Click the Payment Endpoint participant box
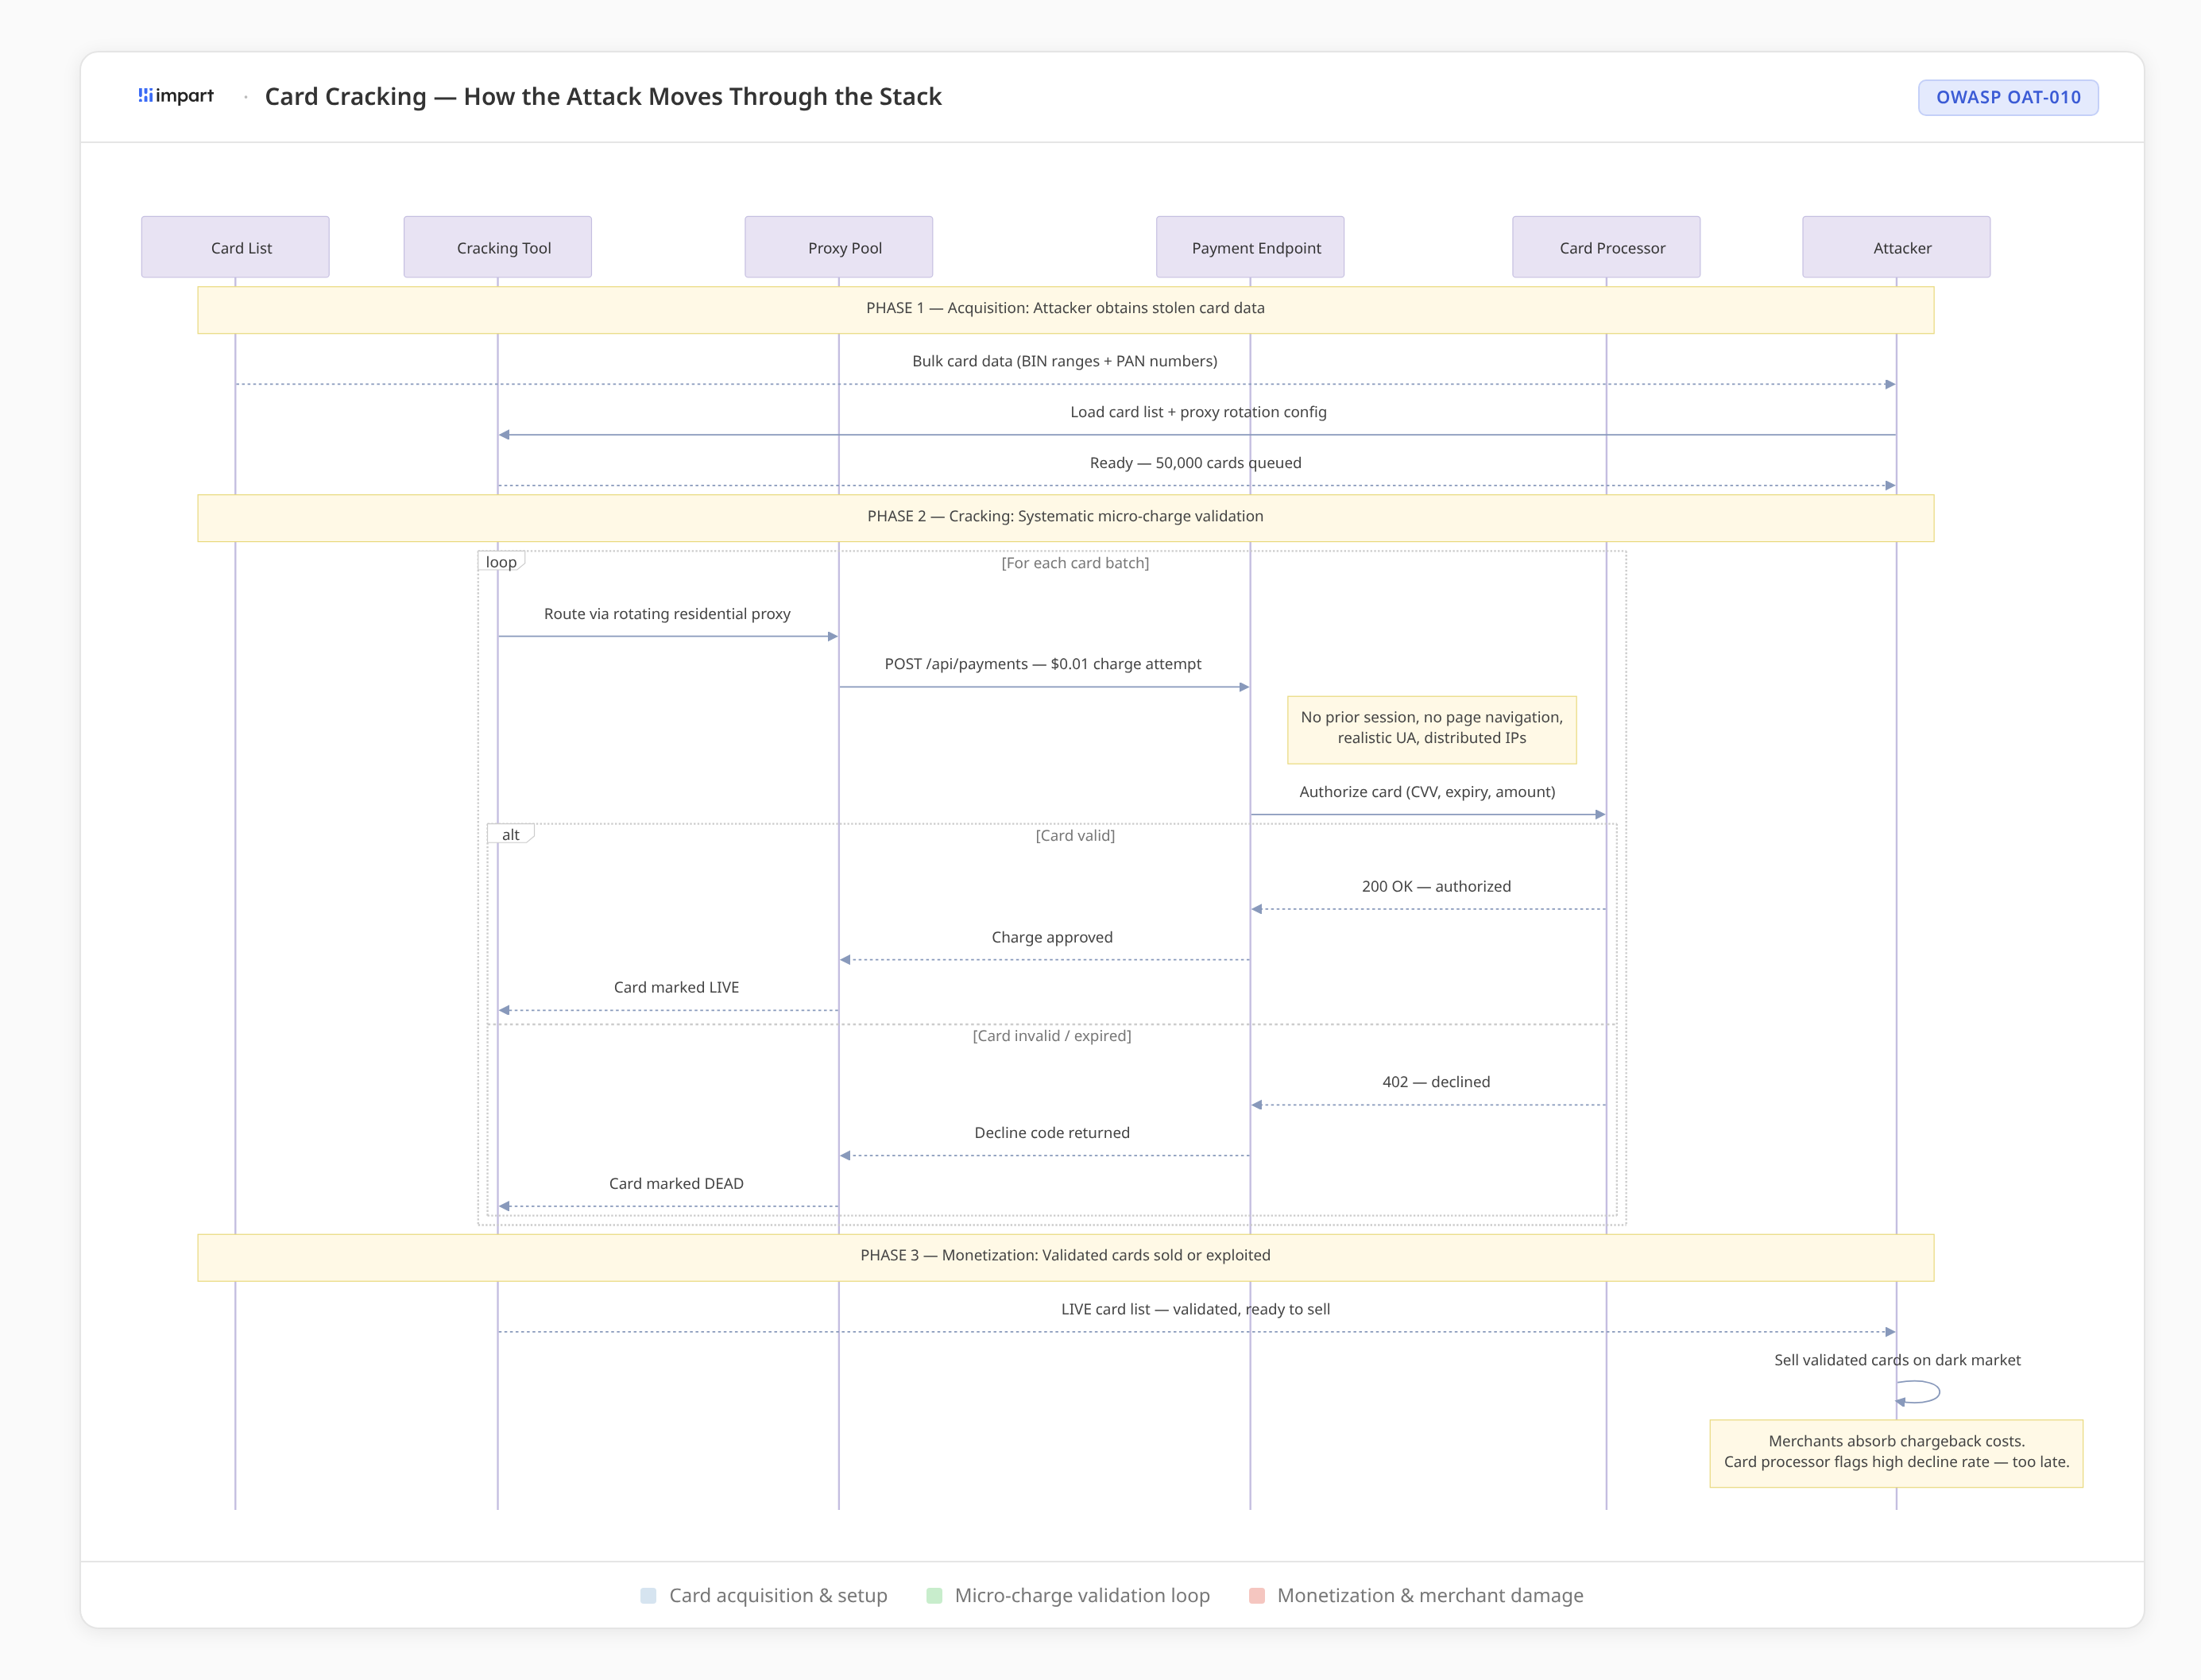The image size is (2201, 1680). point(1249,247)
